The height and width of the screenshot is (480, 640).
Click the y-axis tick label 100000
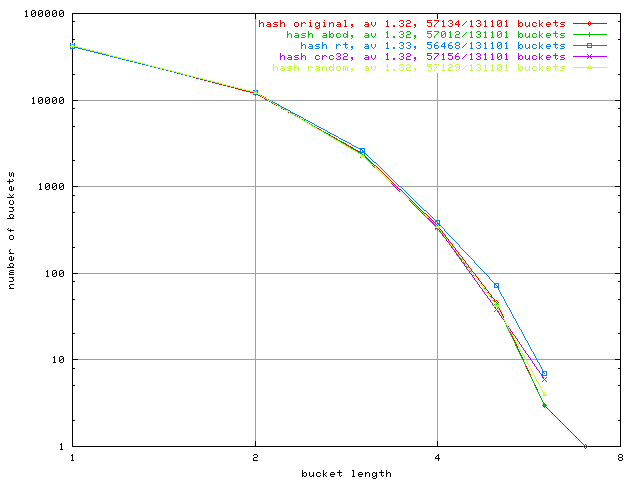point(44,13)
